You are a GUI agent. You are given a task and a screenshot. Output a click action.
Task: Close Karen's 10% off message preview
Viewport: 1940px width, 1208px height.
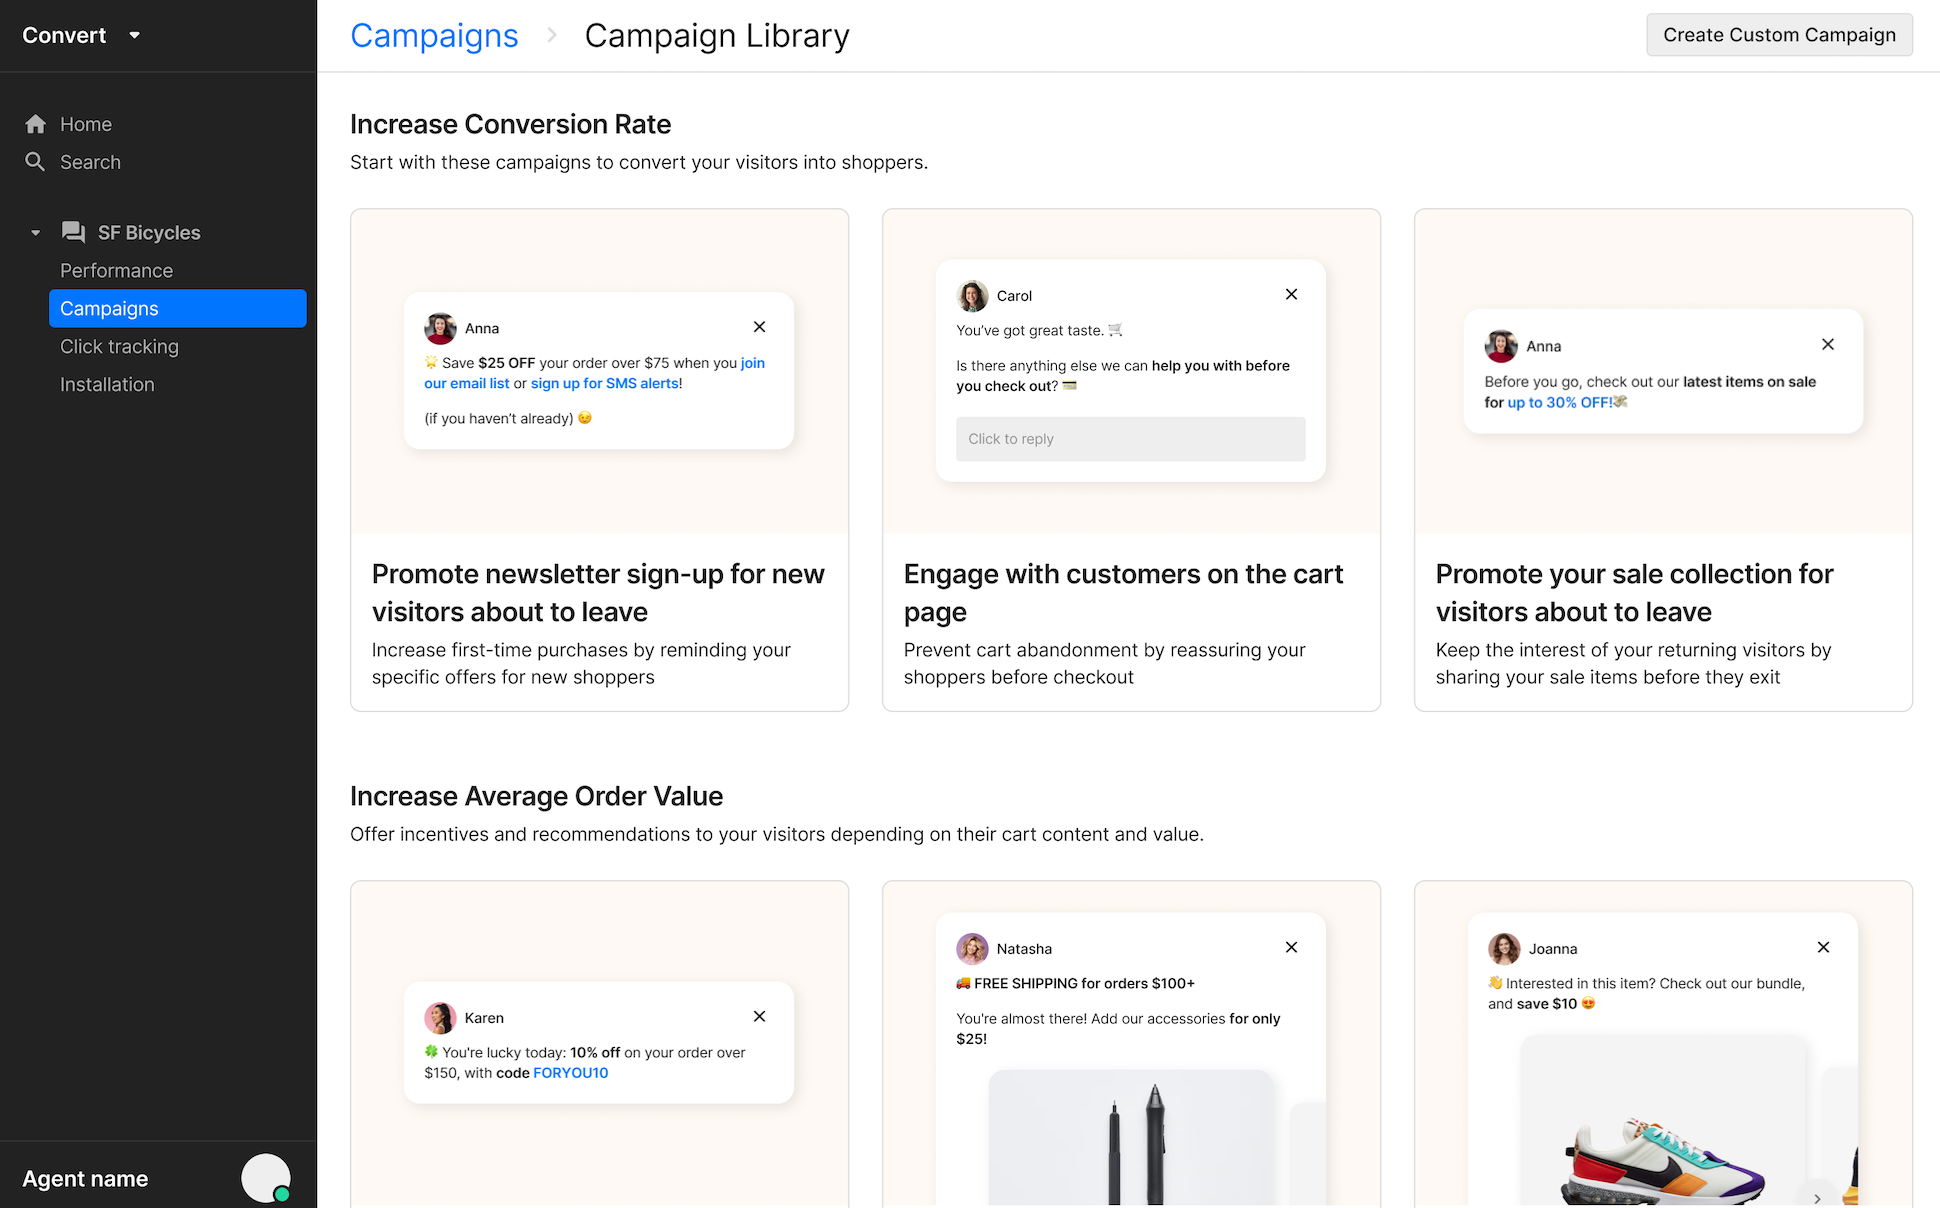point(759,1016)
